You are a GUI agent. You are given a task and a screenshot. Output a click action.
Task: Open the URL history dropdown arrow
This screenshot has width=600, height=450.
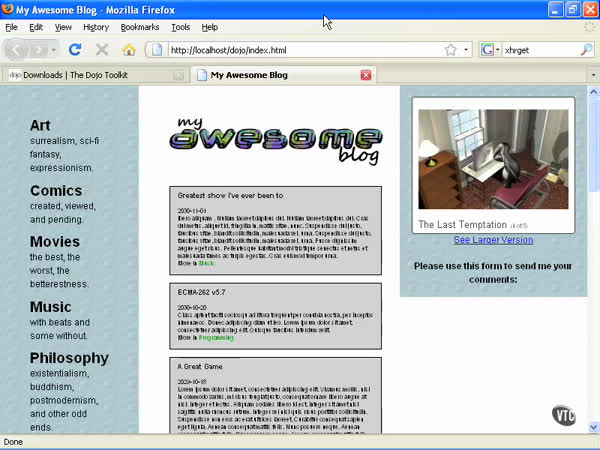[466, 49]
